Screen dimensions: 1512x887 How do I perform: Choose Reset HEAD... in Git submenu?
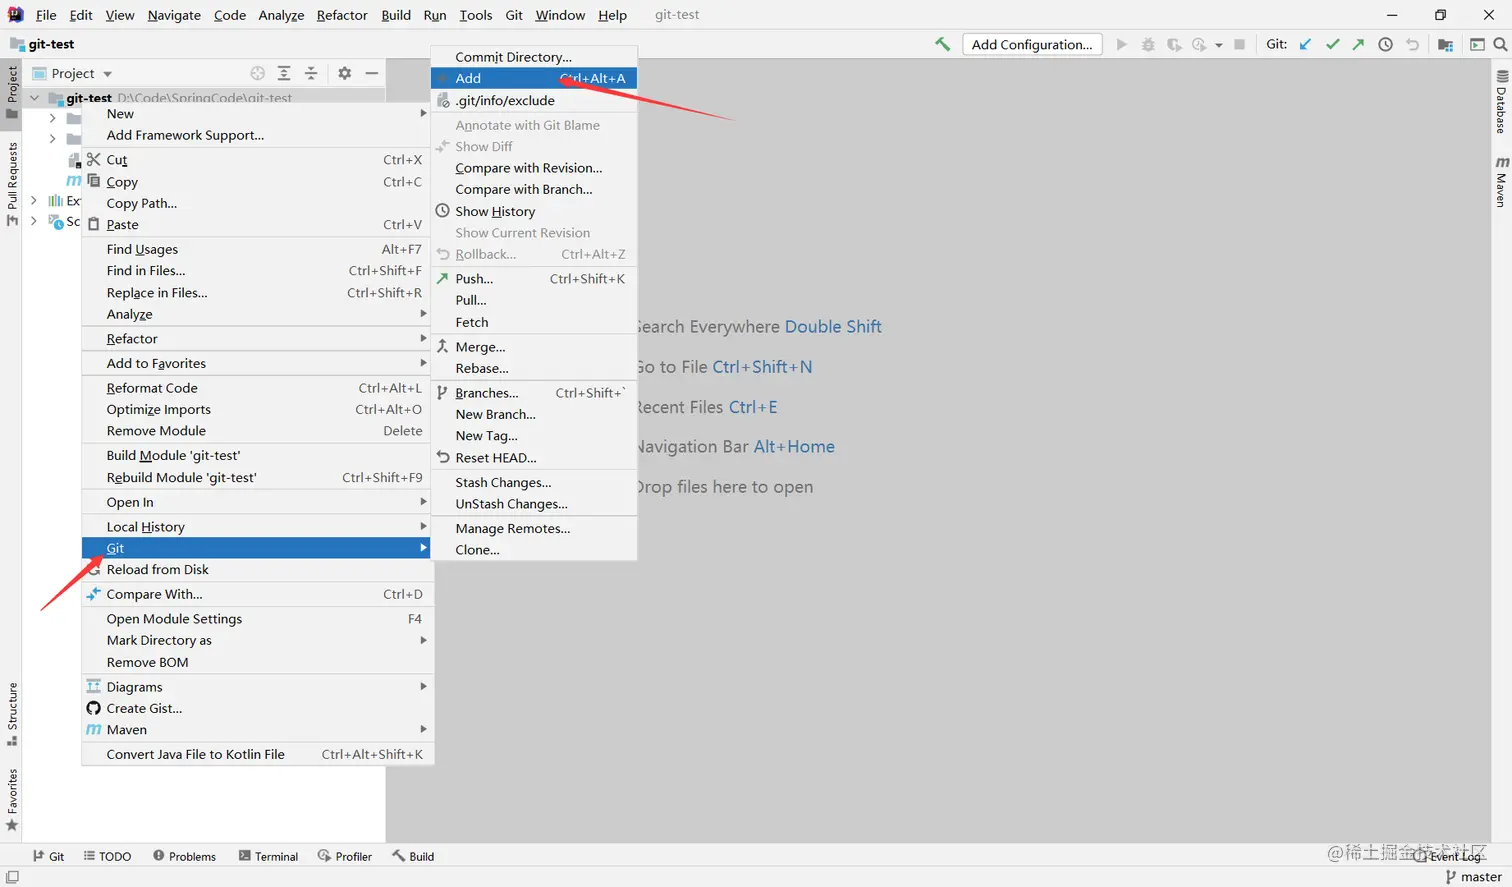[534, 458]
